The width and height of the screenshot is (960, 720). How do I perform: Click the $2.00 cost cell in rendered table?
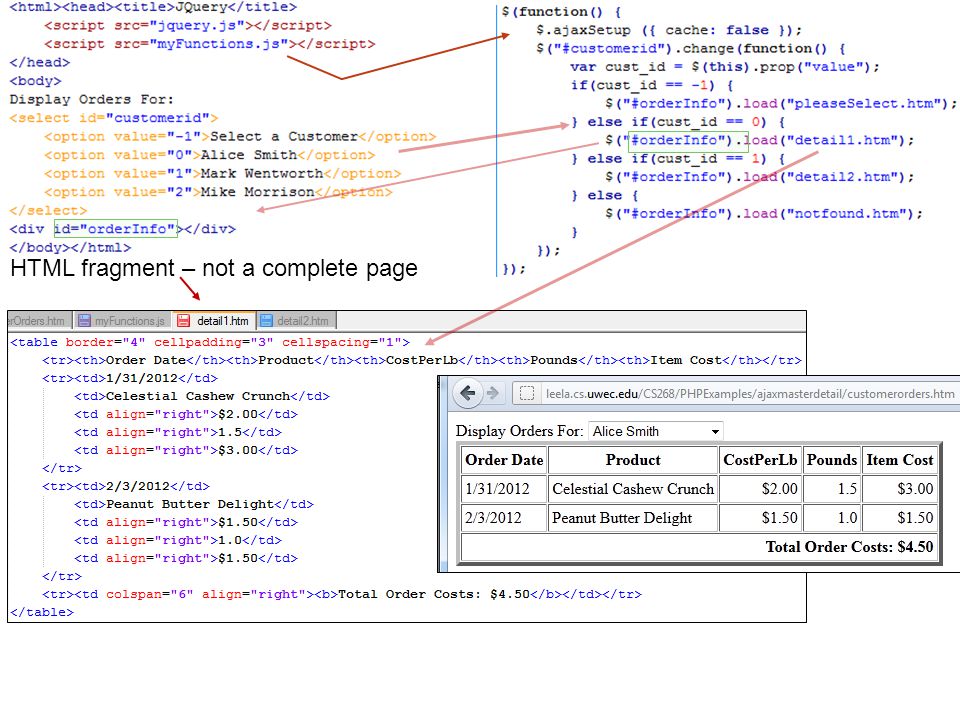click(x=760, y=489)
